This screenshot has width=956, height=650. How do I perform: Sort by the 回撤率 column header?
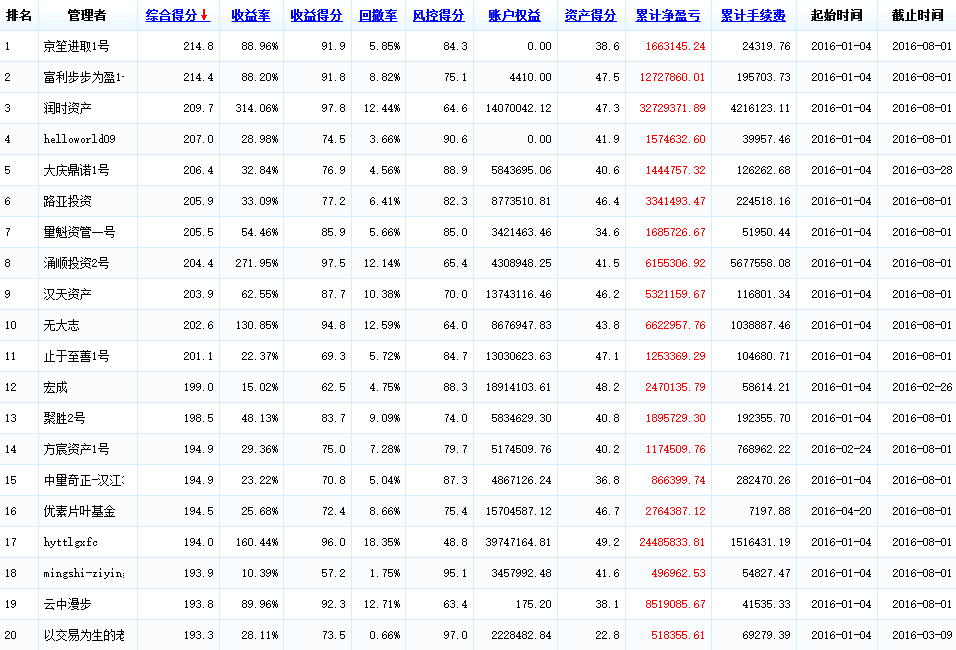click(378, 15)
